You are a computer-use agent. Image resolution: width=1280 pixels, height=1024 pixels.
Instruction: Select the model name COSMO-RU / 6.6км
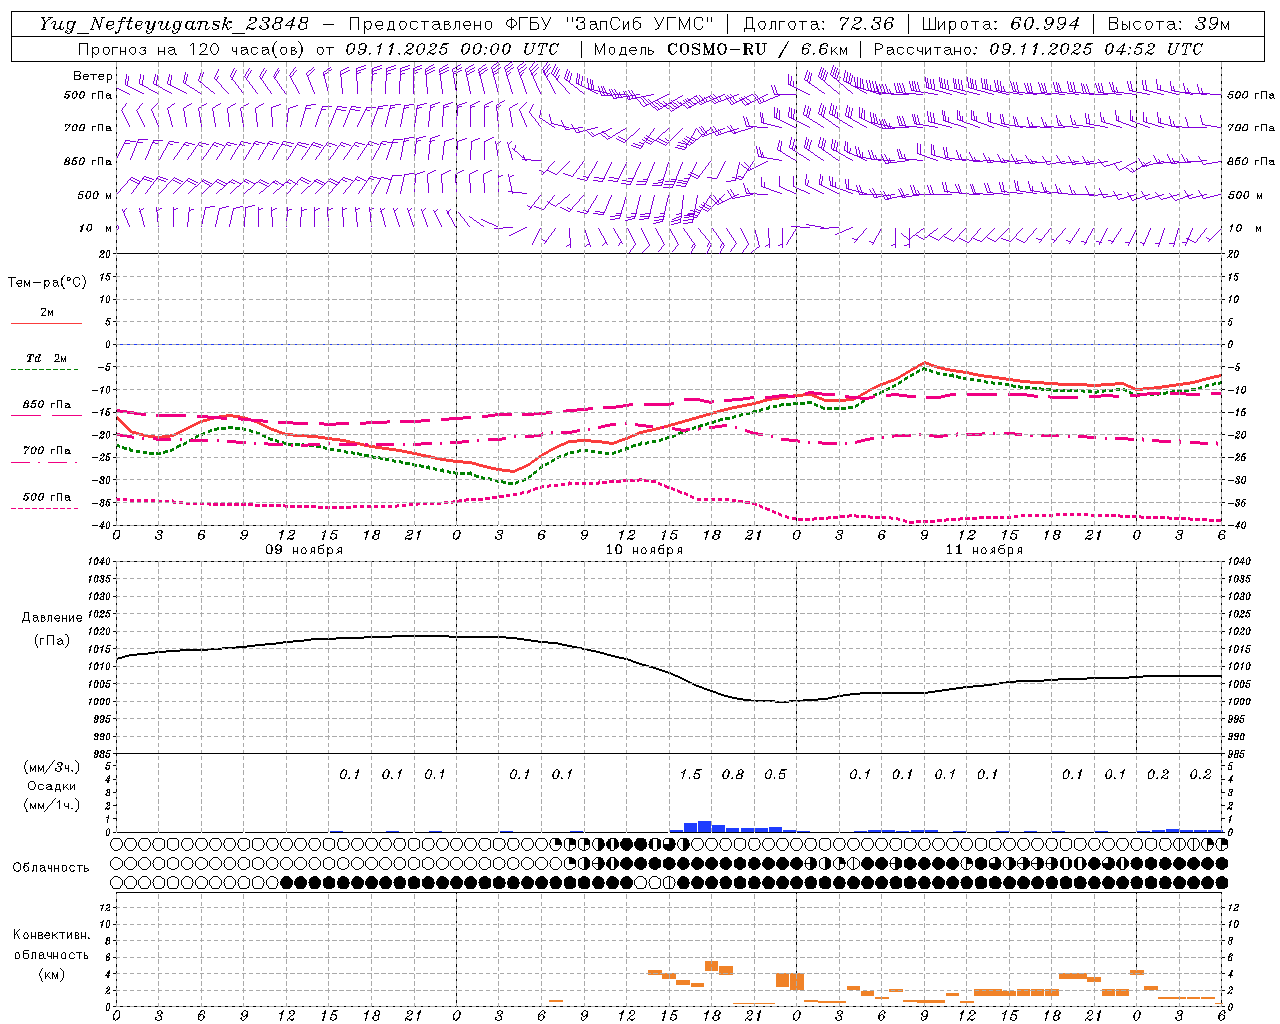click(x=759, y=49)
